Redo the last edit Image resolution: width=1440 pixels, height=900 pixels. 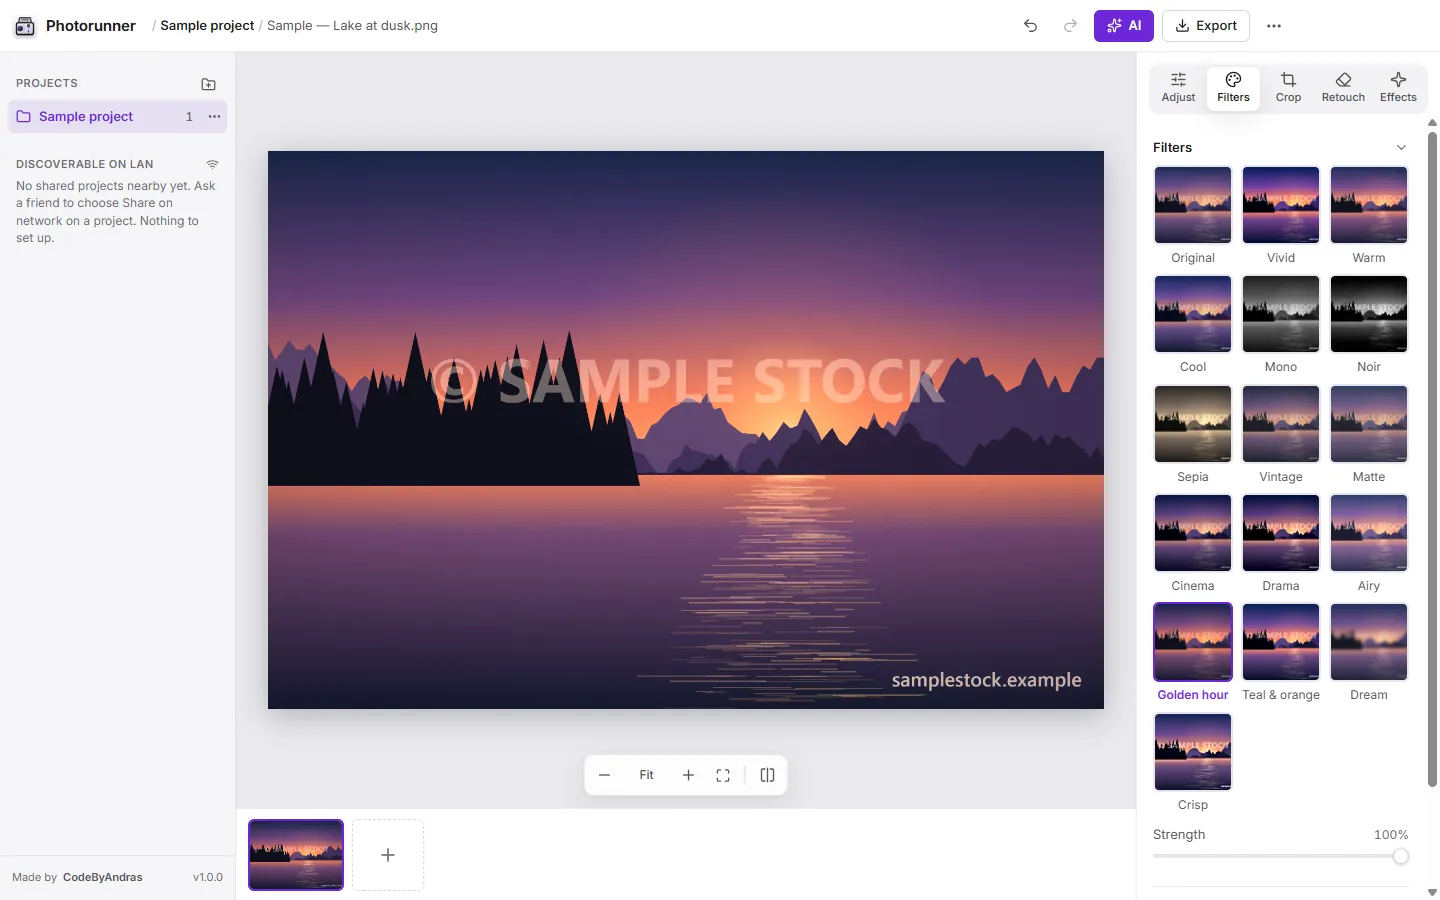pyautogui.click(x=1070, y=26)
